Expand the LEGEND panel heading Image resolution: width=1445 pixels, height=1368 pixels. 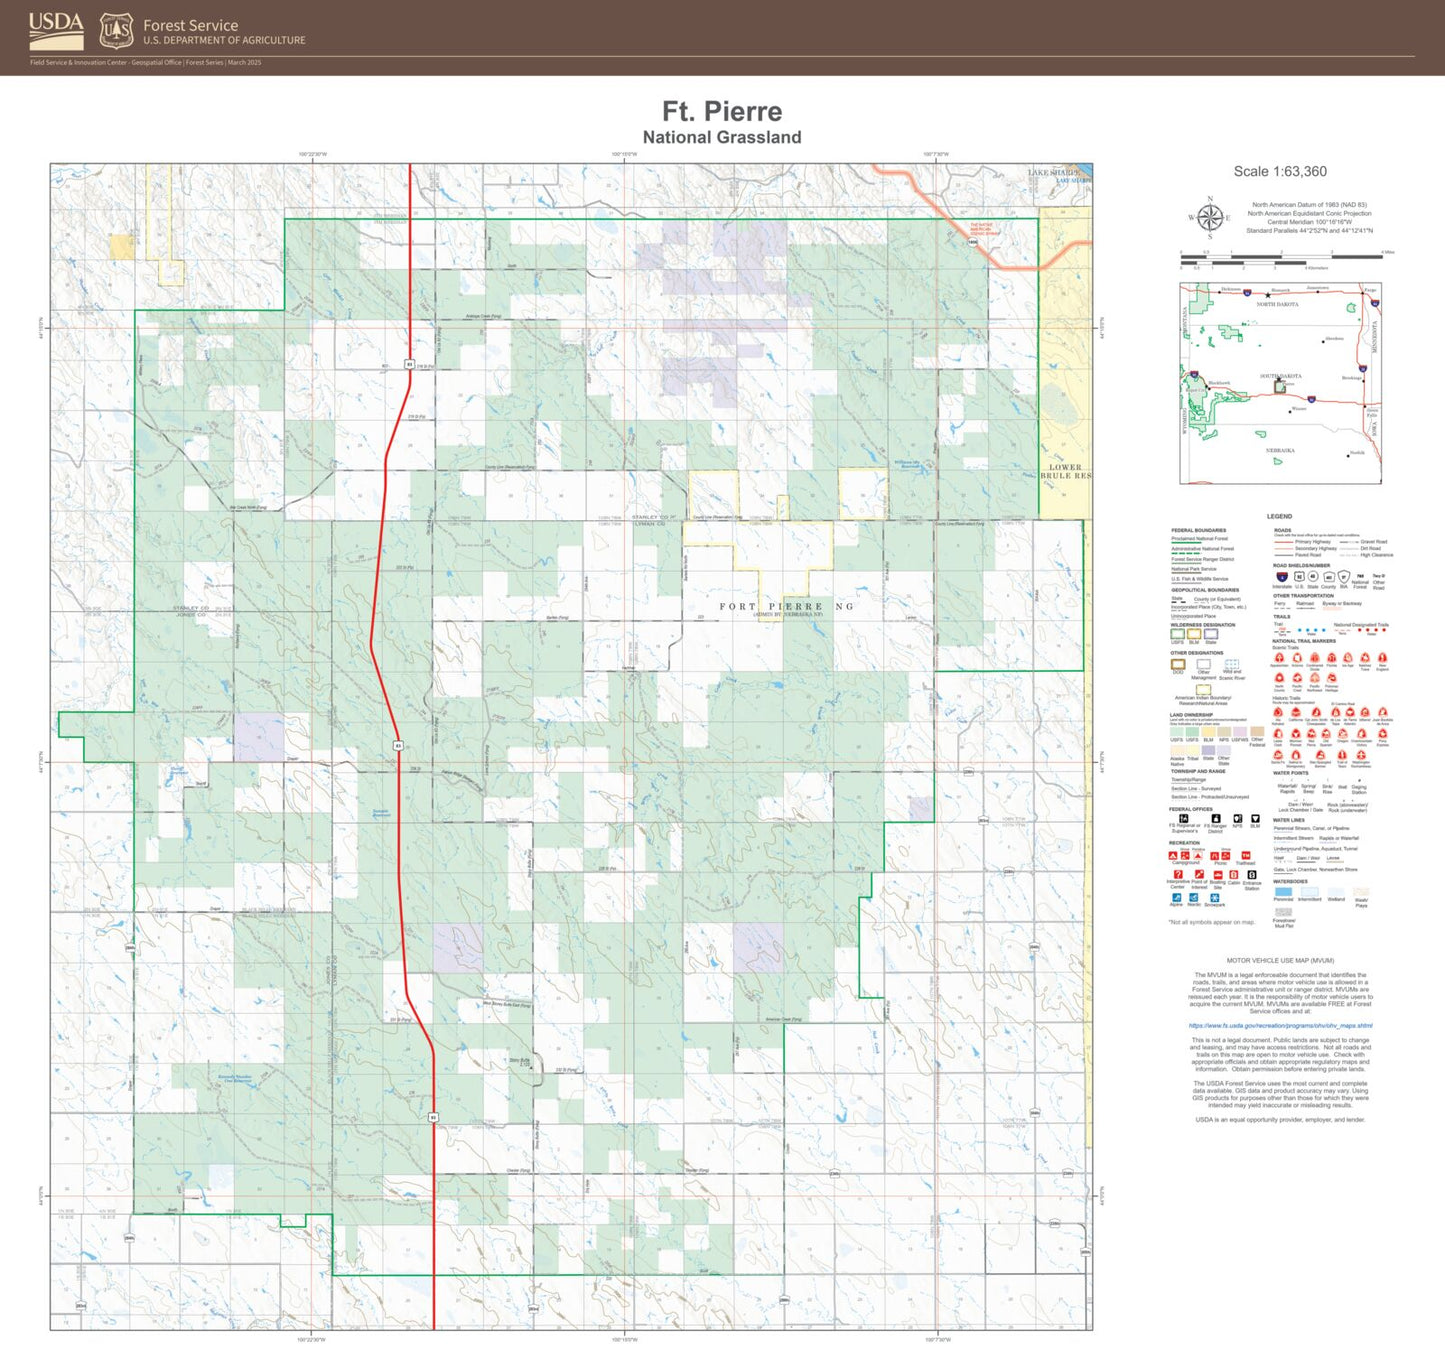[1280, 516]
